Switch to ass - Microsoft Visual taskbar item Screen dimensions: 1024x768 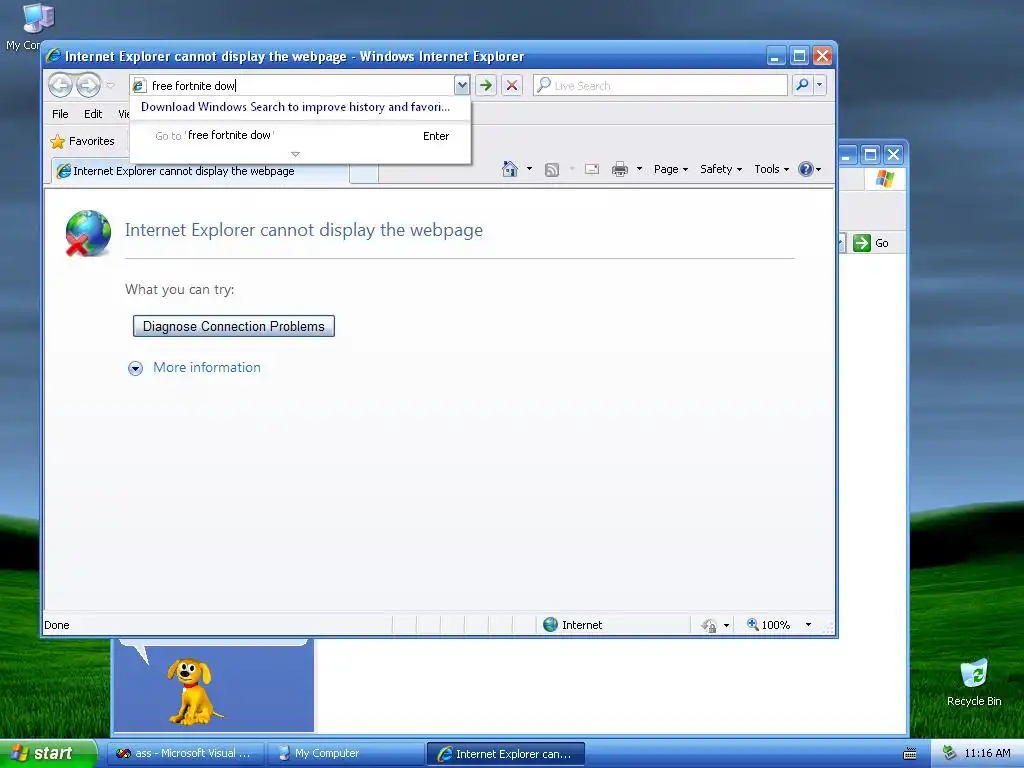[x=185, y=754]
